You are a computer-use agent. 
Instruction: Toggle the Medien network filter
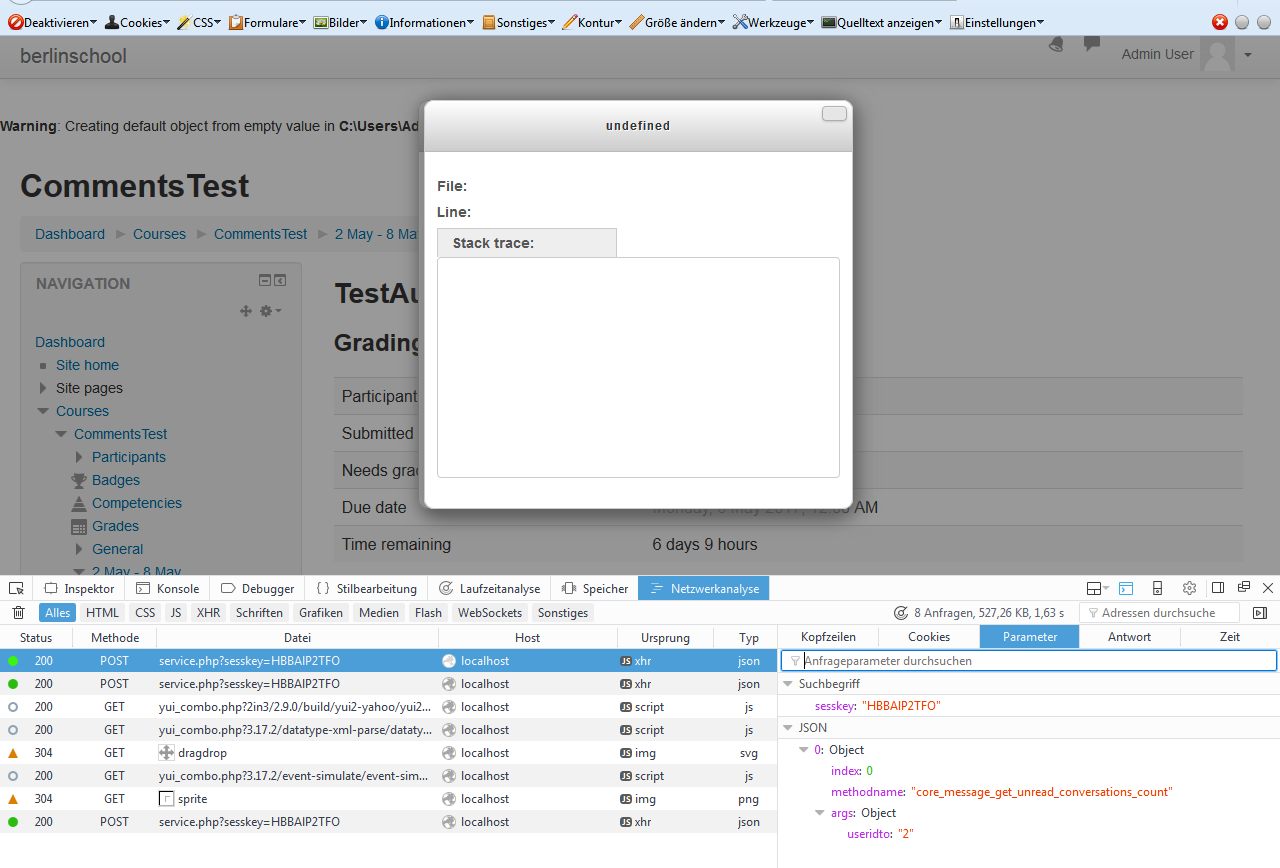[x=379, y=612]
